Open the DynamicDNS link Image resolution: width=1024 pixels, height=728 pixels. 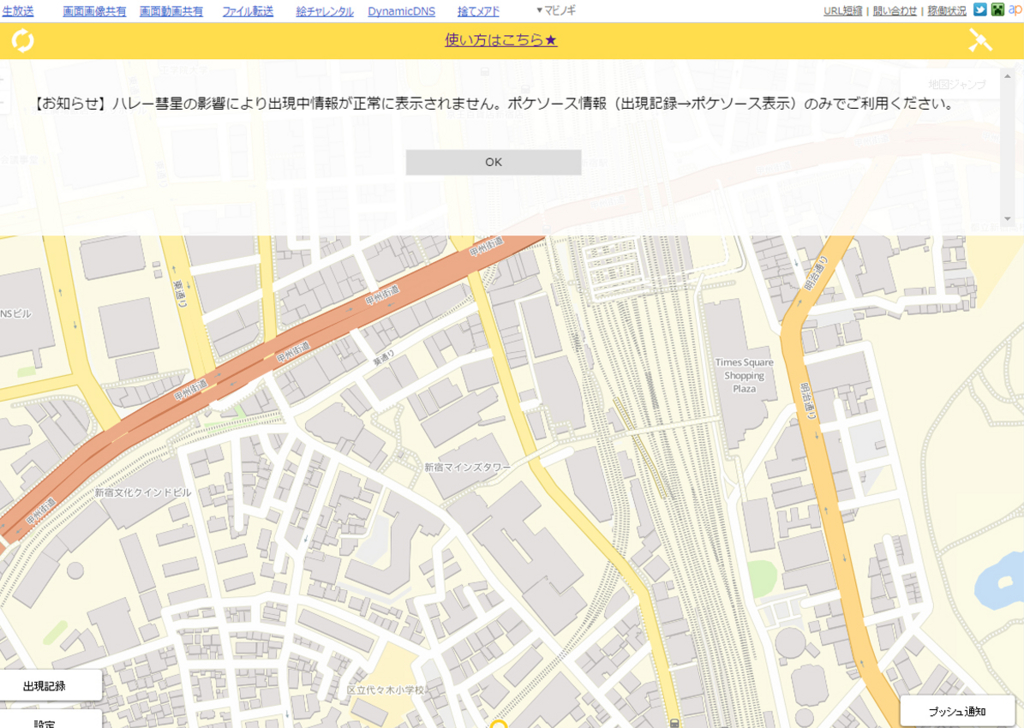[401, 11]
